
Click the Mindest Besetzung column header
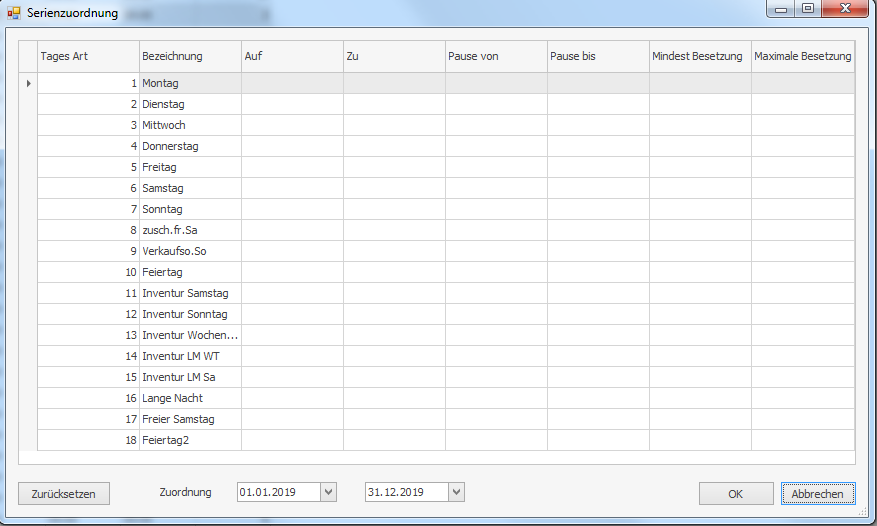click(x=700, y=57)
